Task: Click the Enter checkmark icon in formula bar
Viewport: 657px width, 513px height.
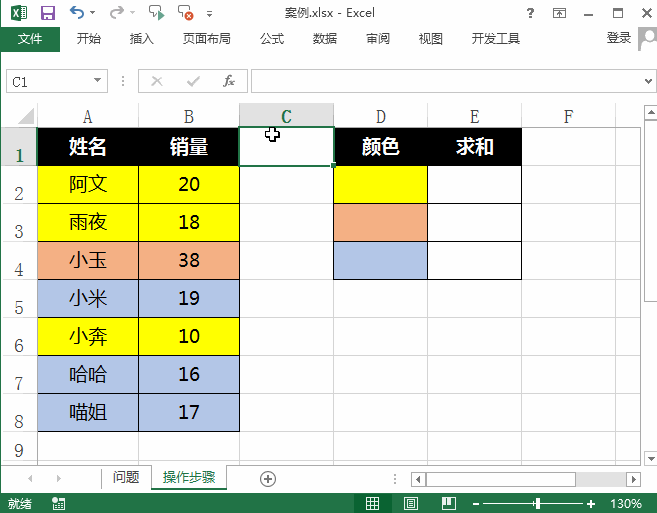Action: click(x=193, y=81)
